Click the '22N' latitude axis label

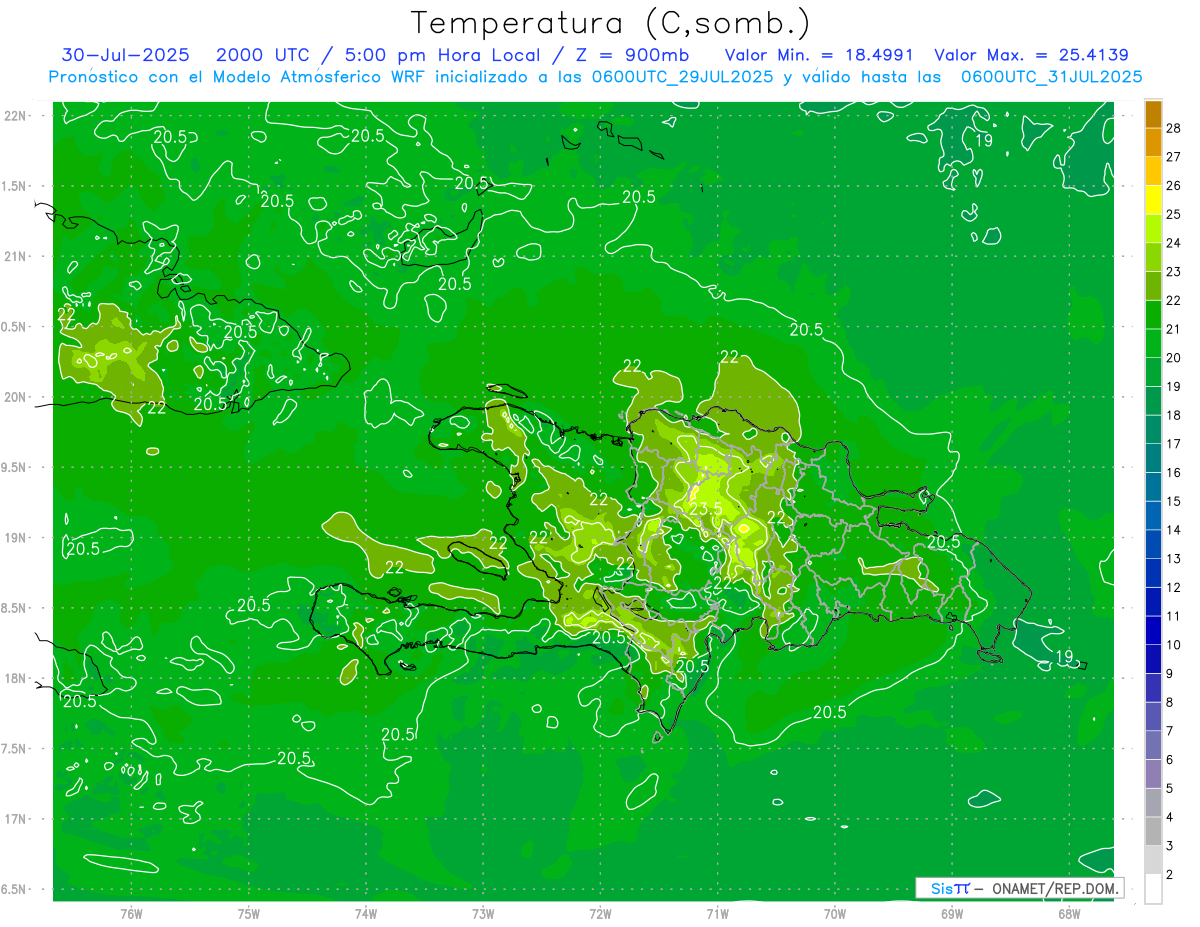15,116
